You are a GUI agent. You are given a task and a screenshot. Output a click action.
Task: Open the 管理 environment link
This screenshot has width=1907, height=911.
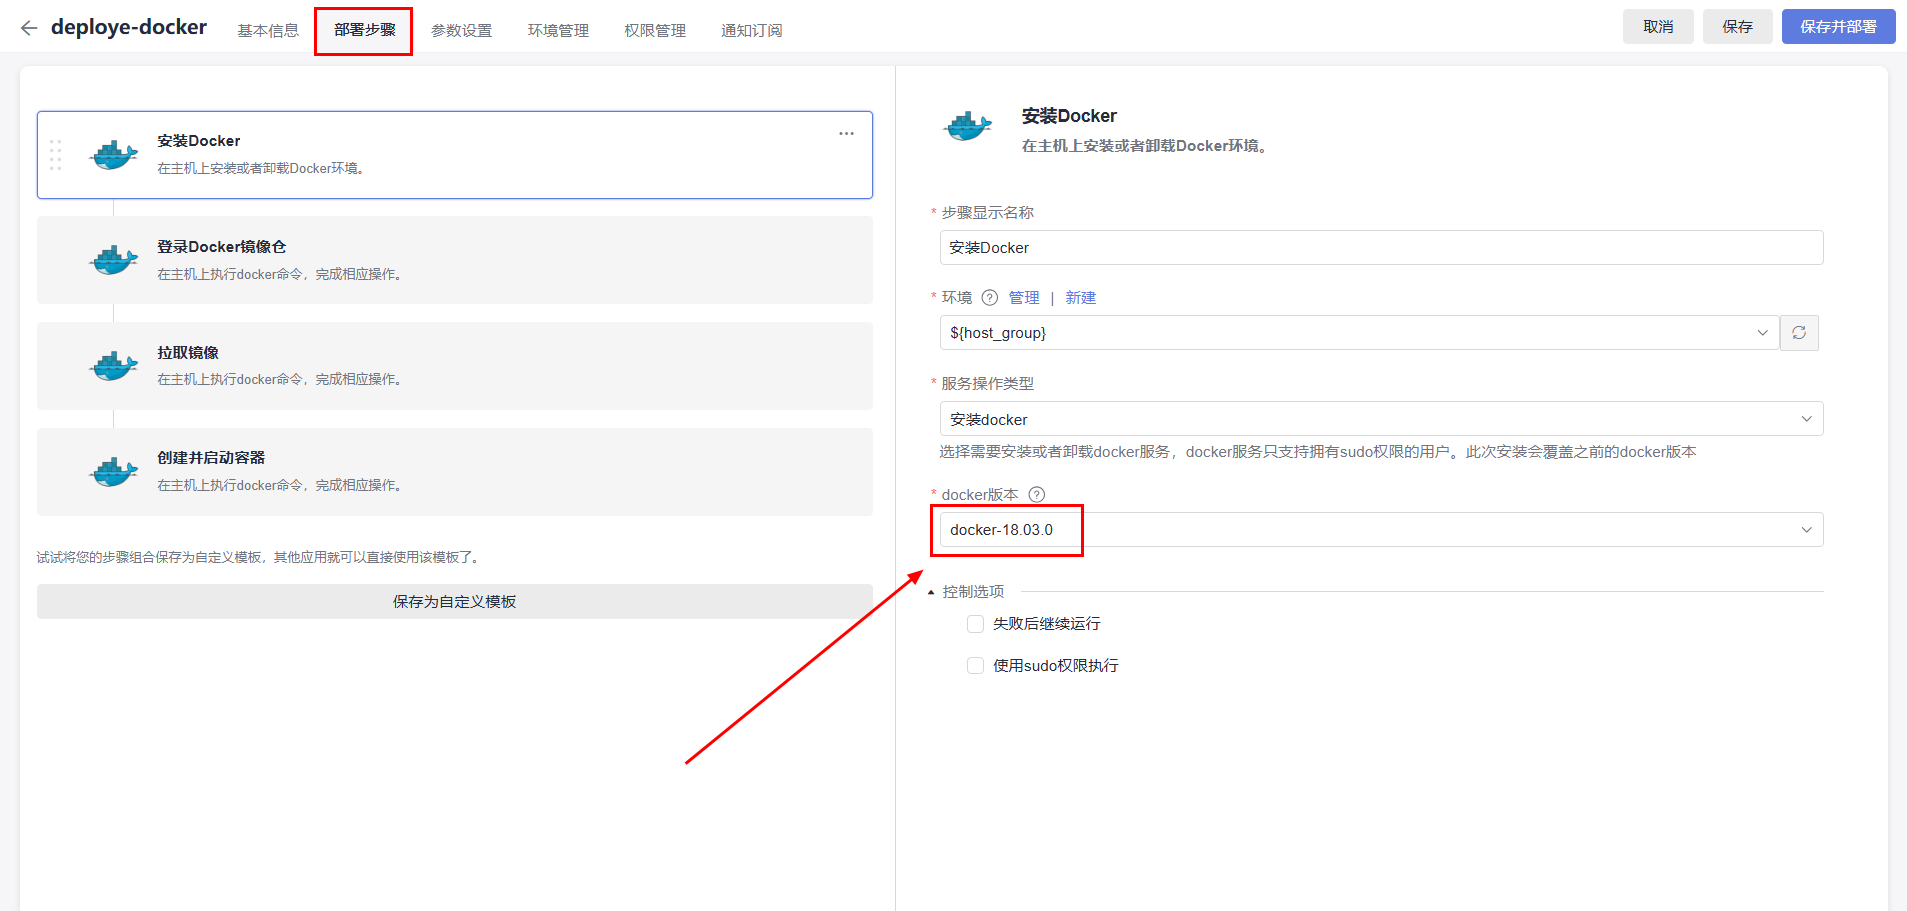point(1024,297)
